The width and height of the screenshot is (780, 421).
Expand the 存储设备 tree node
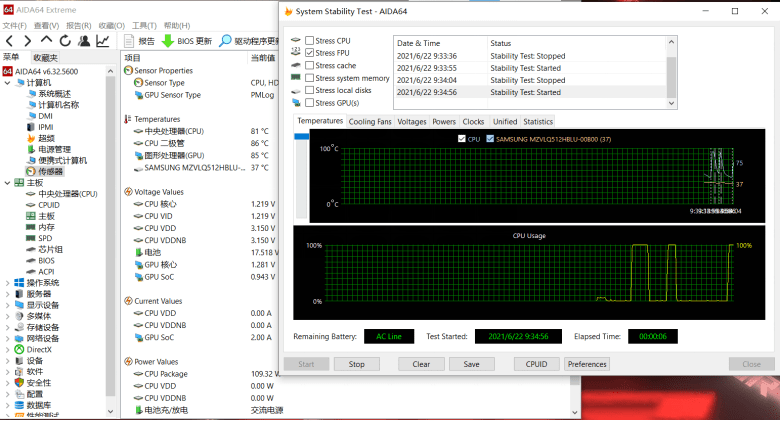7,327
